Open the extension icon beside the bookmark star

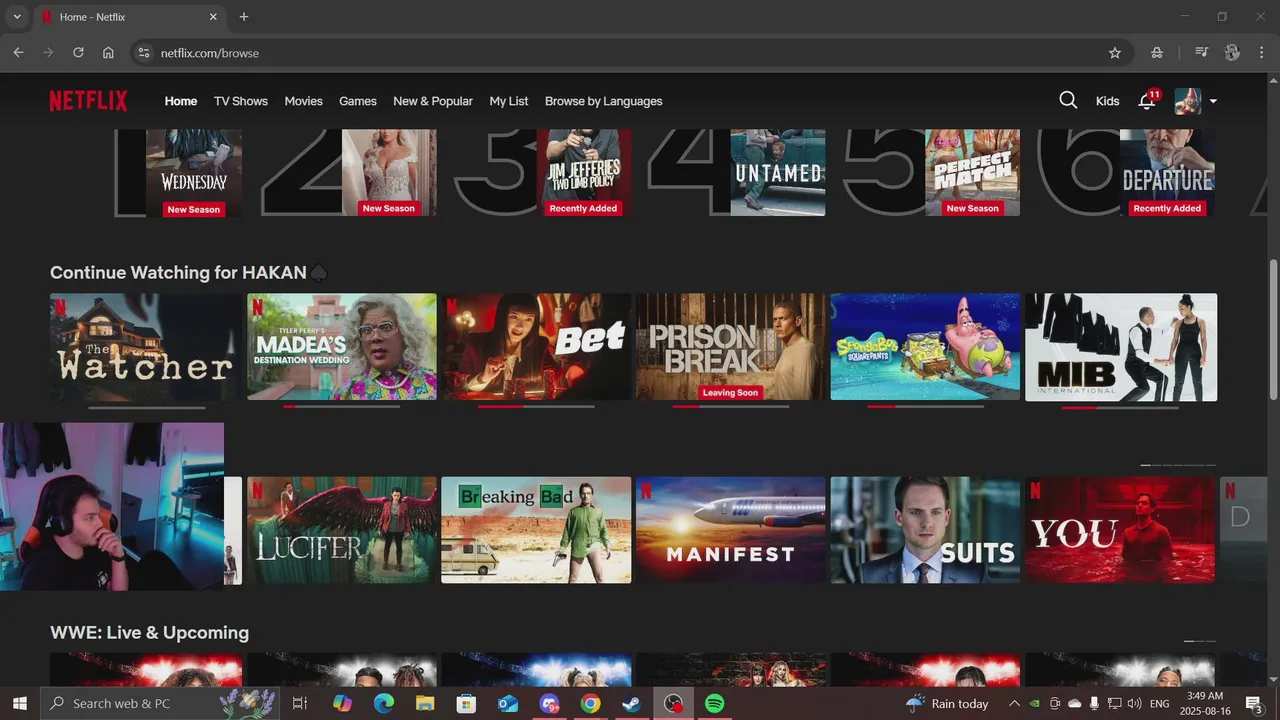tap(1157, 52)
